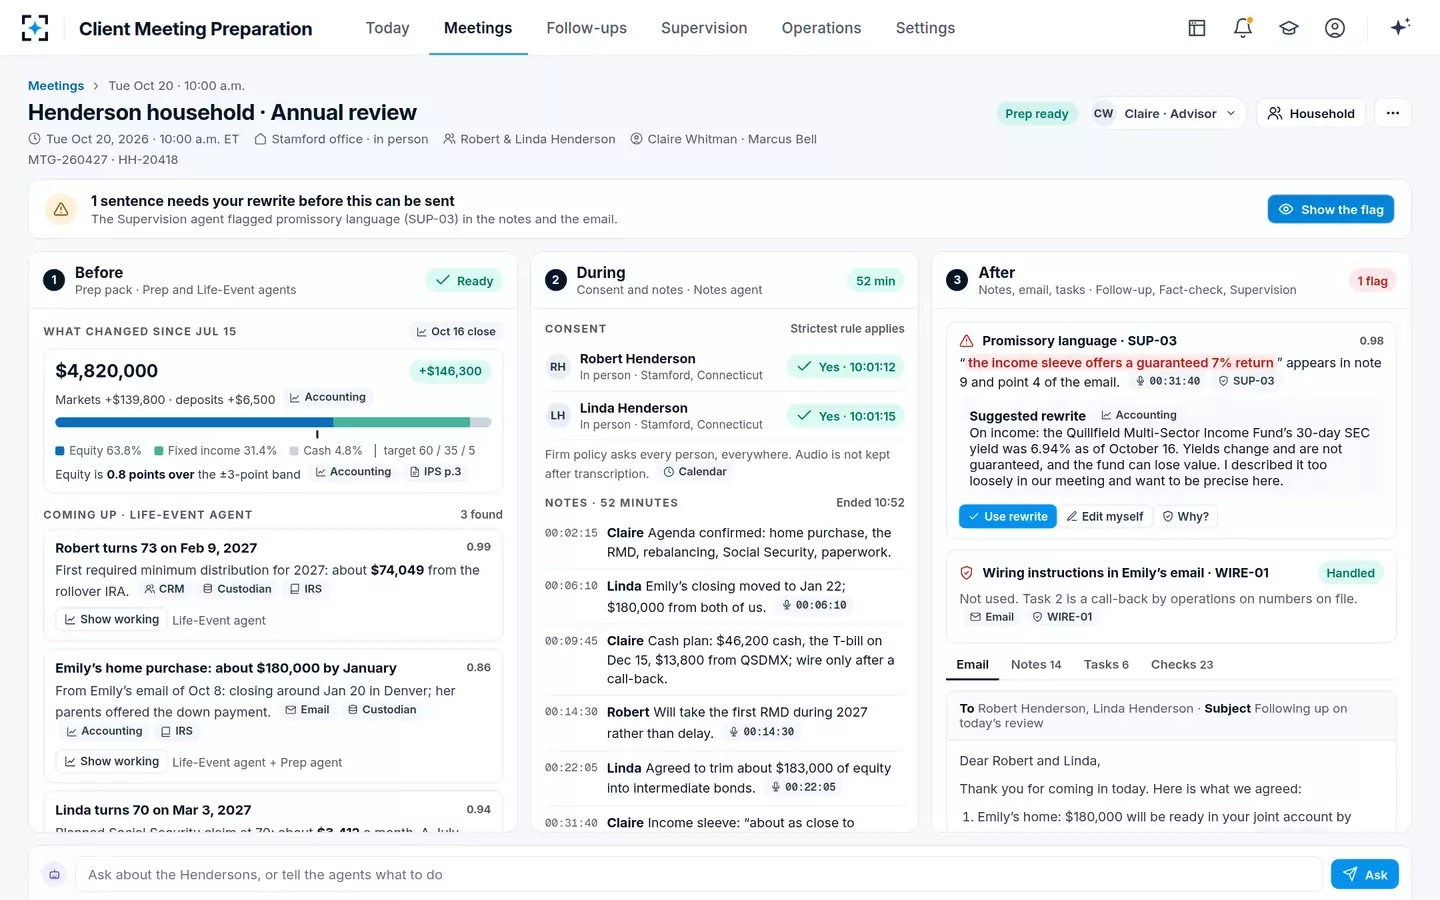Click the audio chip 00:14:30
The height and width of the screenshot is (900, 1440).
tap(762, 732)
